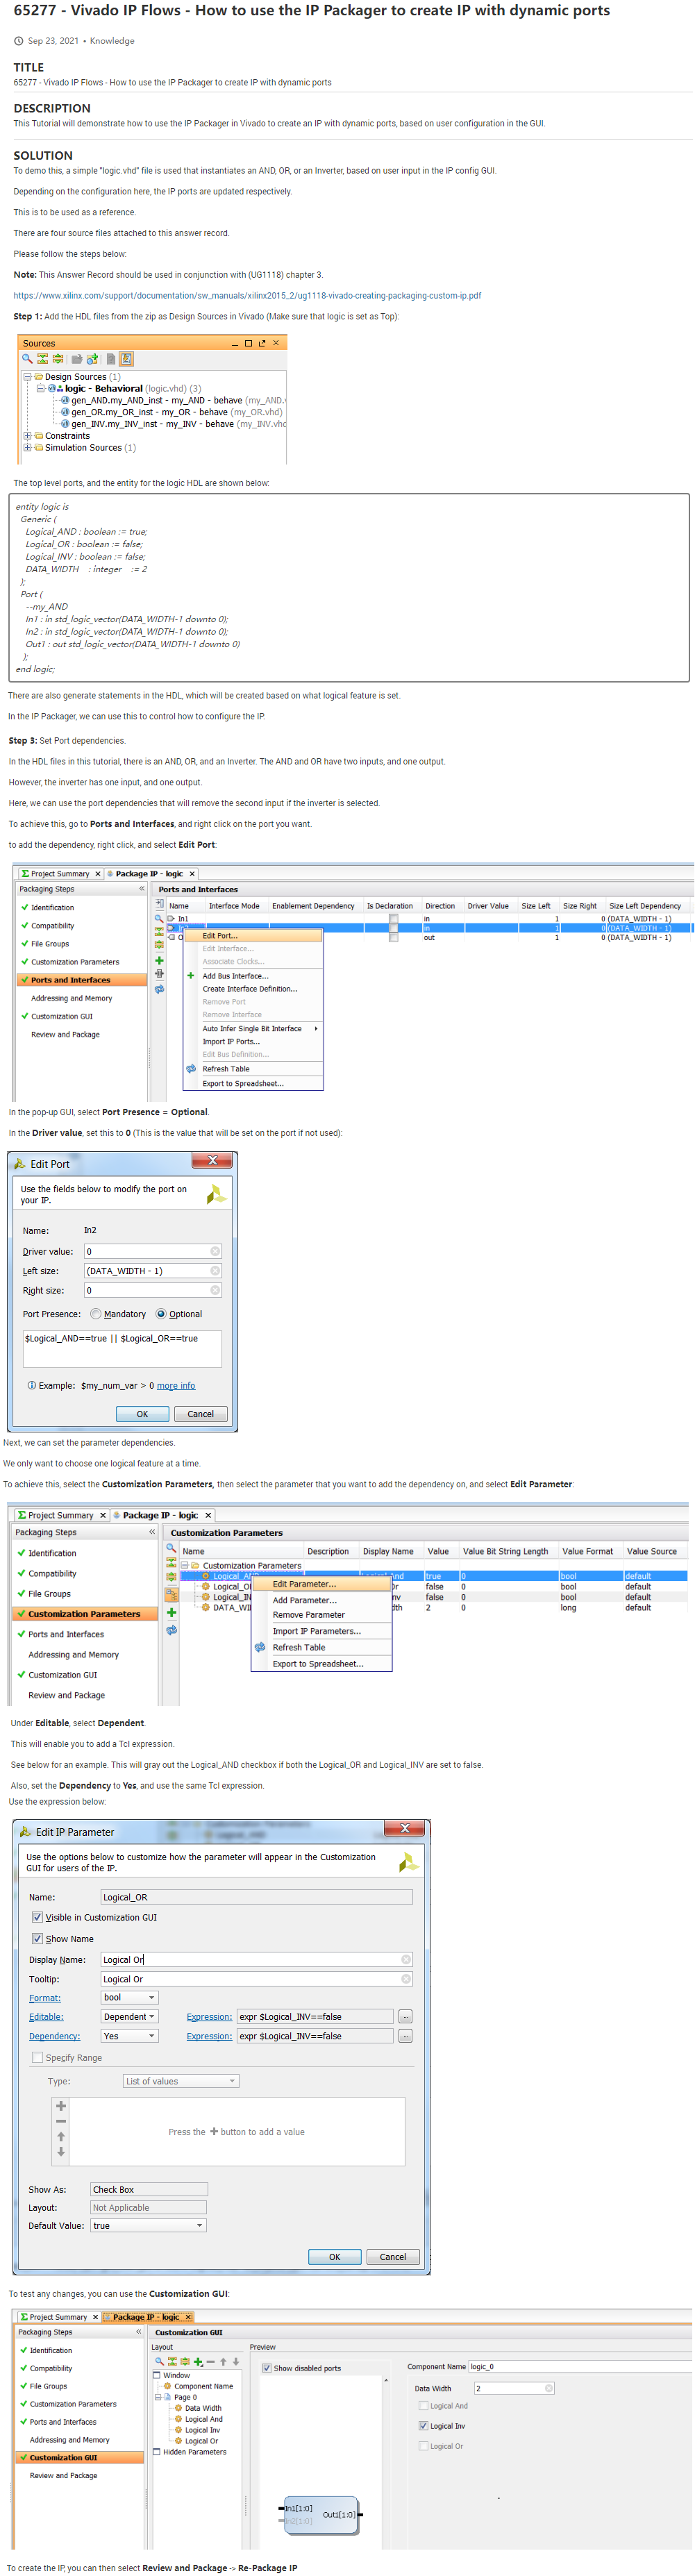Screen dimensions: 695x2576
Task: Clear the Left size field using its X icon
Action: (x=215, y=1271)
